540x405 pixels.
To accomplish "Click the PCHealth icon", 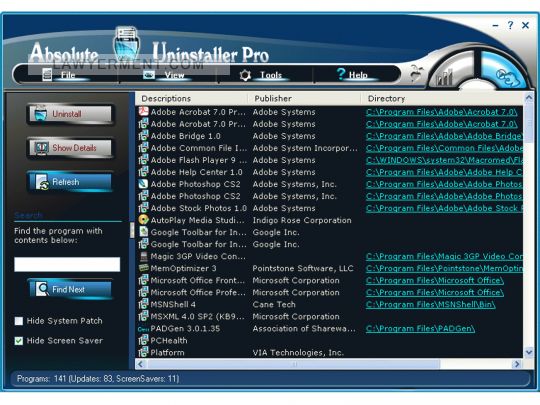I will tap(143, 341).
